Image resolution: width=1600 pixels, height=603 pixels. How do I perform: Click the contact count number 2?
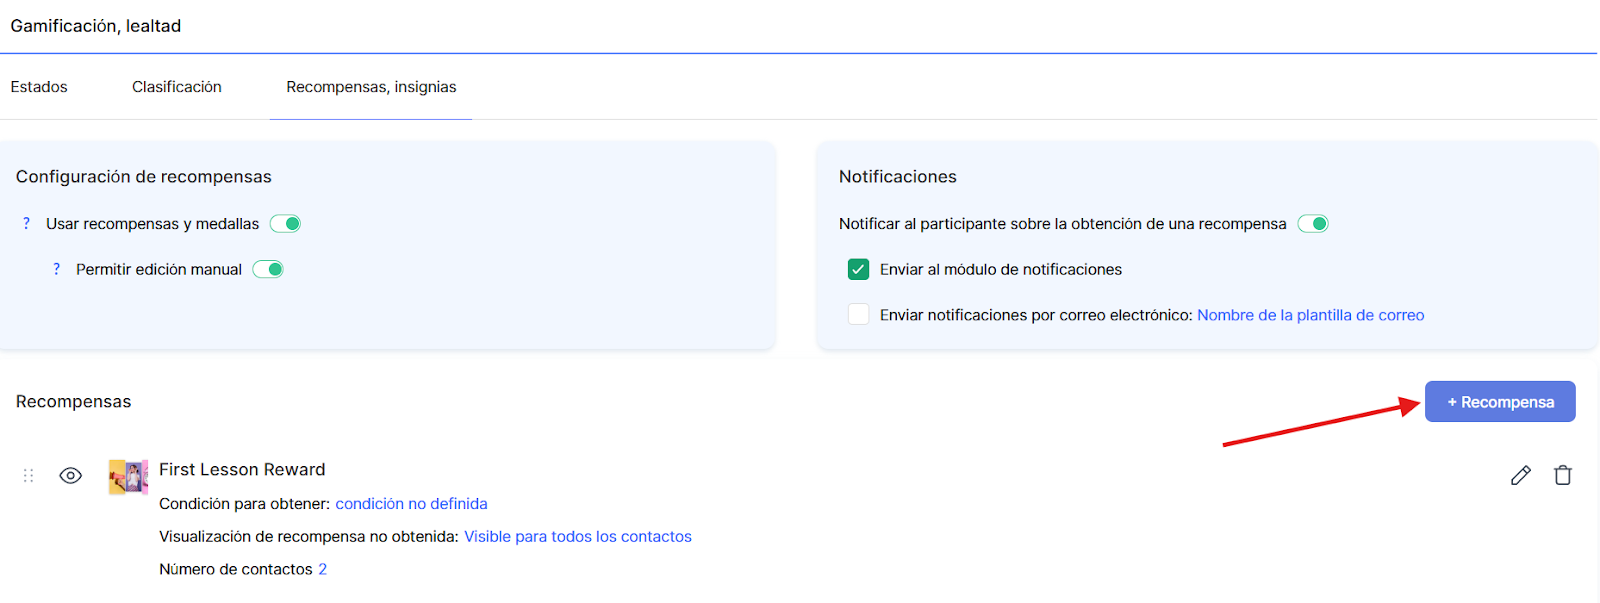[x=323, y=570]
